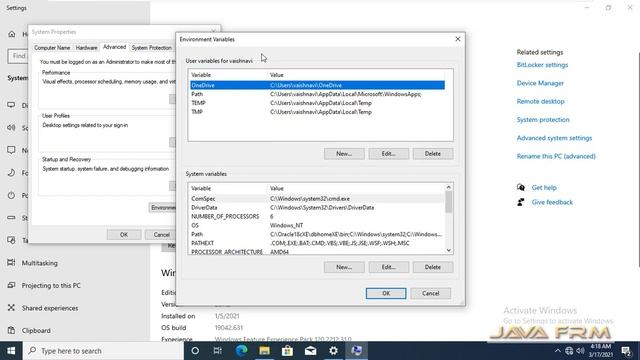Click Delete under User variables
Screen dimensions: 640x360
tap(433, 154)
